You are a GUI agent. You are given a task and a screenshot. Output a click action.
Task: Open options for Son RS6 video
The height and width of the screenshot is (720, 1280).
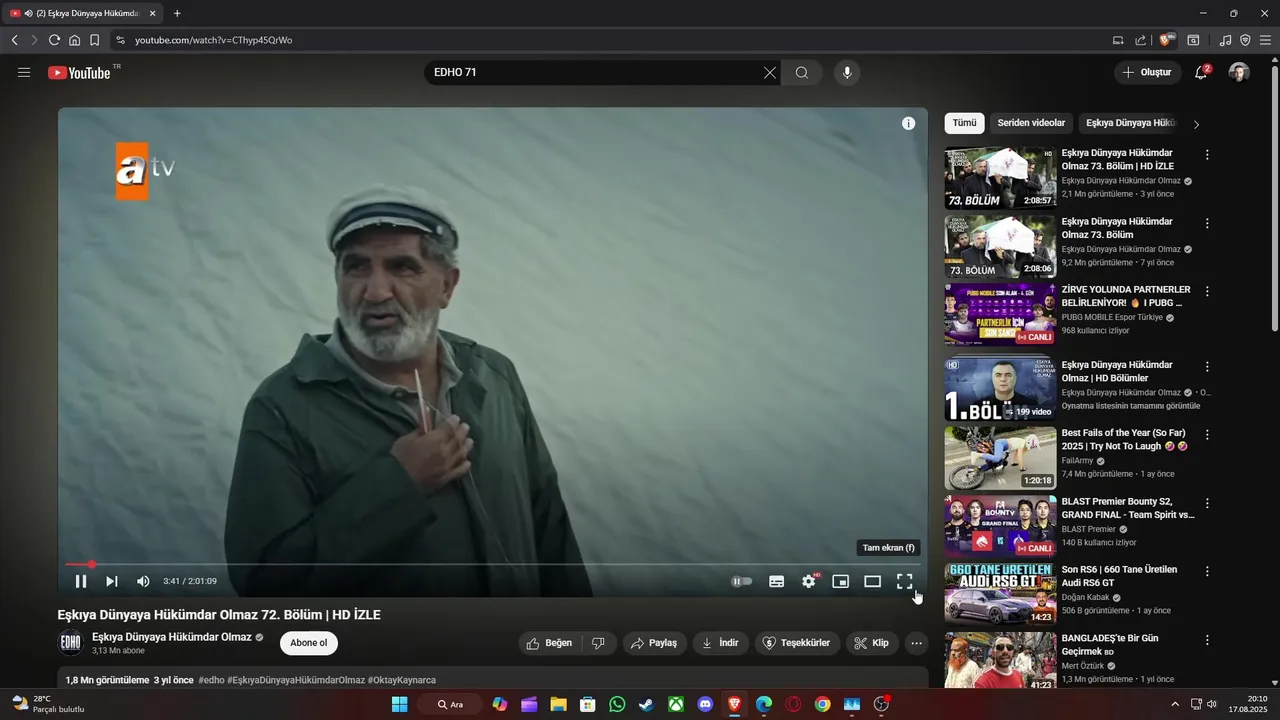pyautogui.click(x=1207, y=571)
